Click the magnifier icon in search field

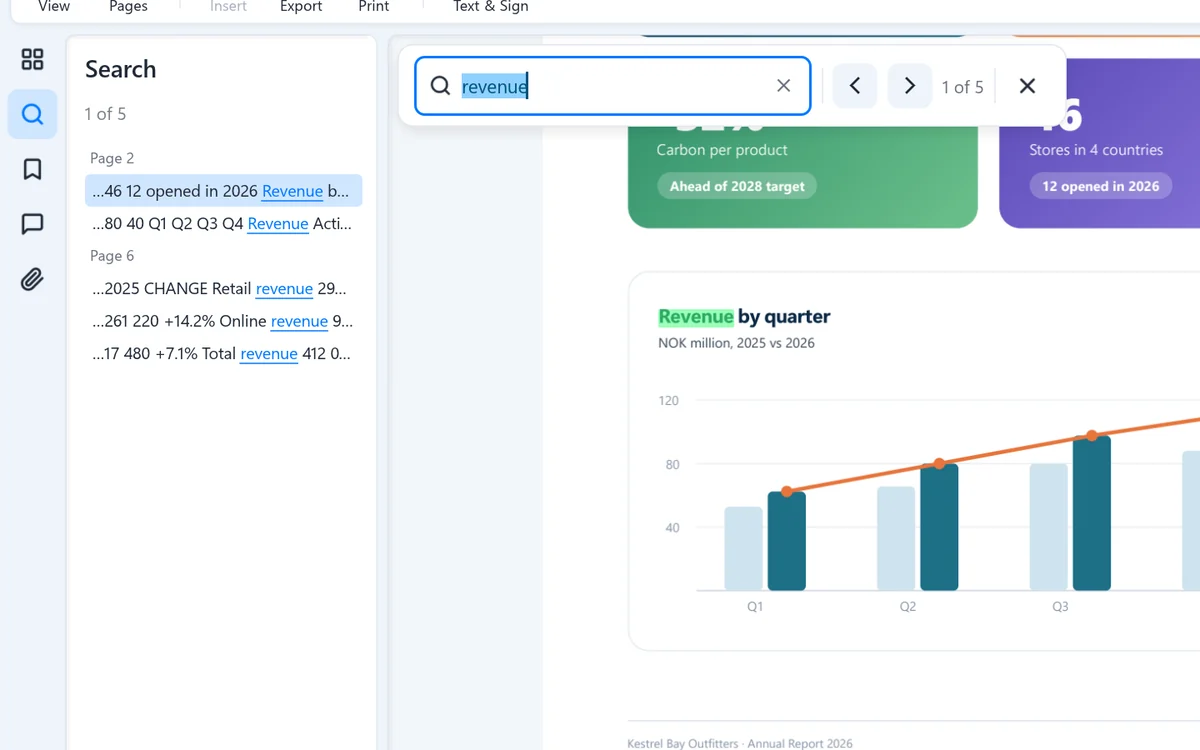coord(440,86)
